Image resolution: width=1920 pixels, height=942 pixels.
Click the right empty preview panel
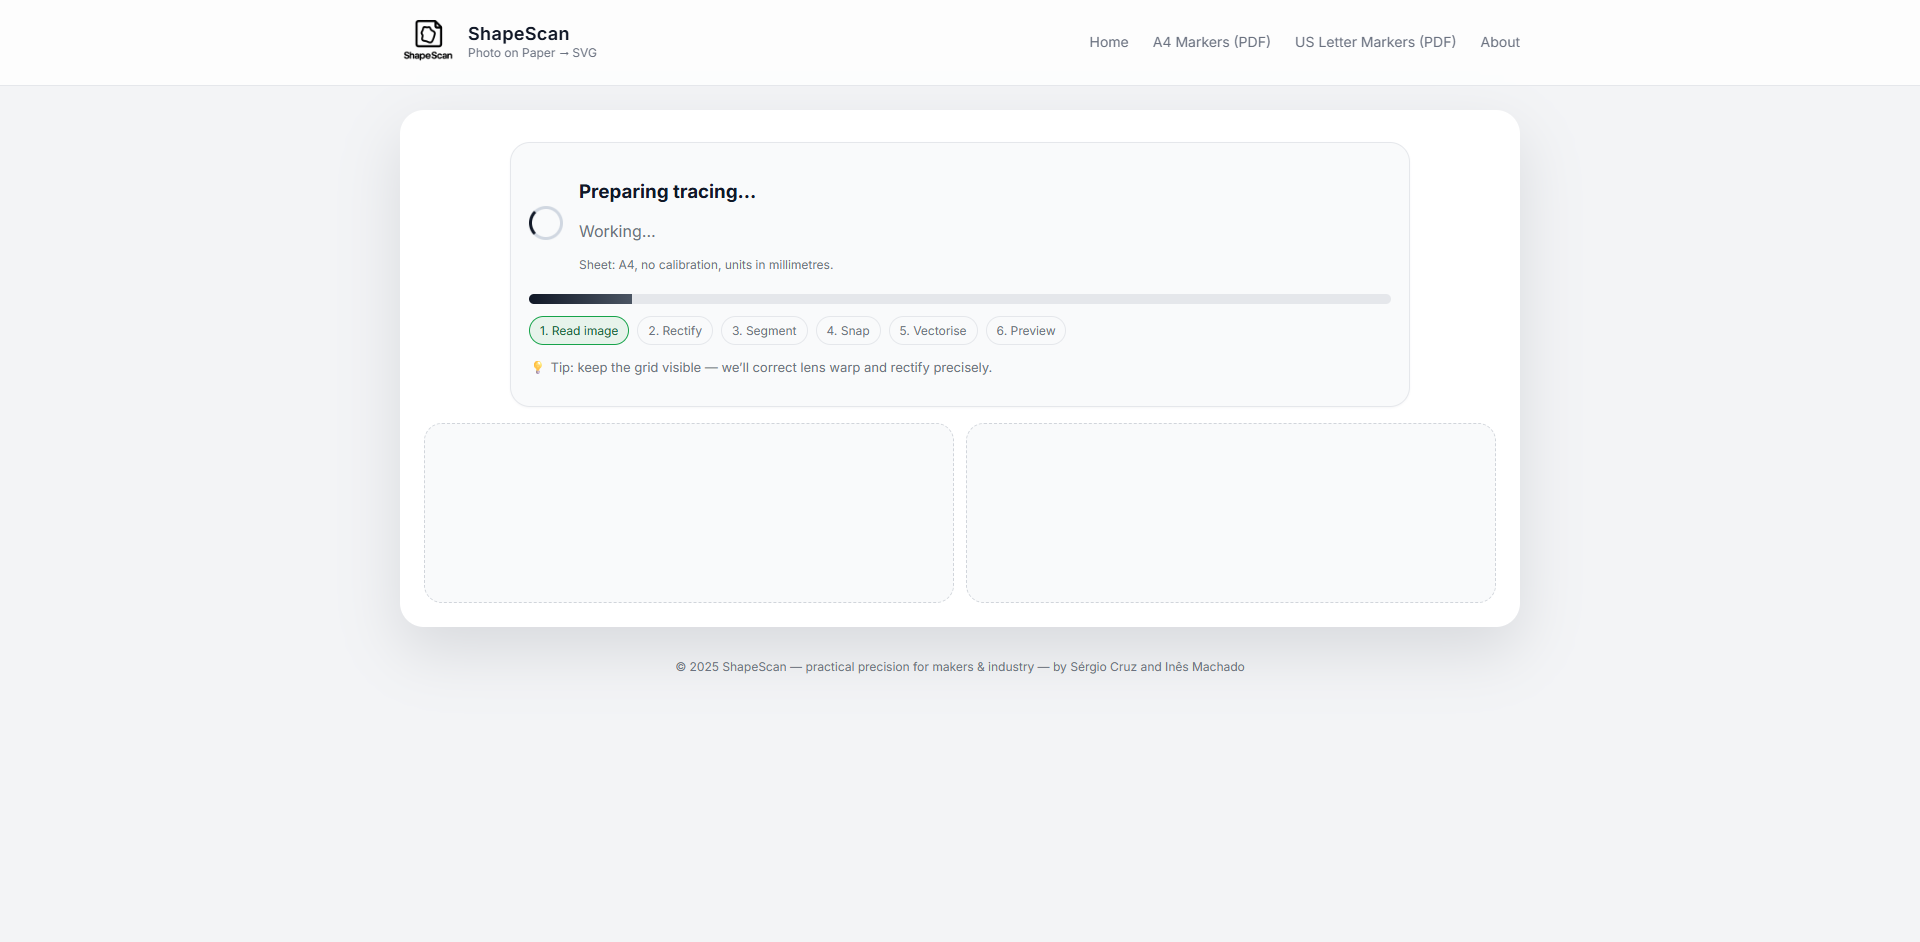click(1230, 513)
